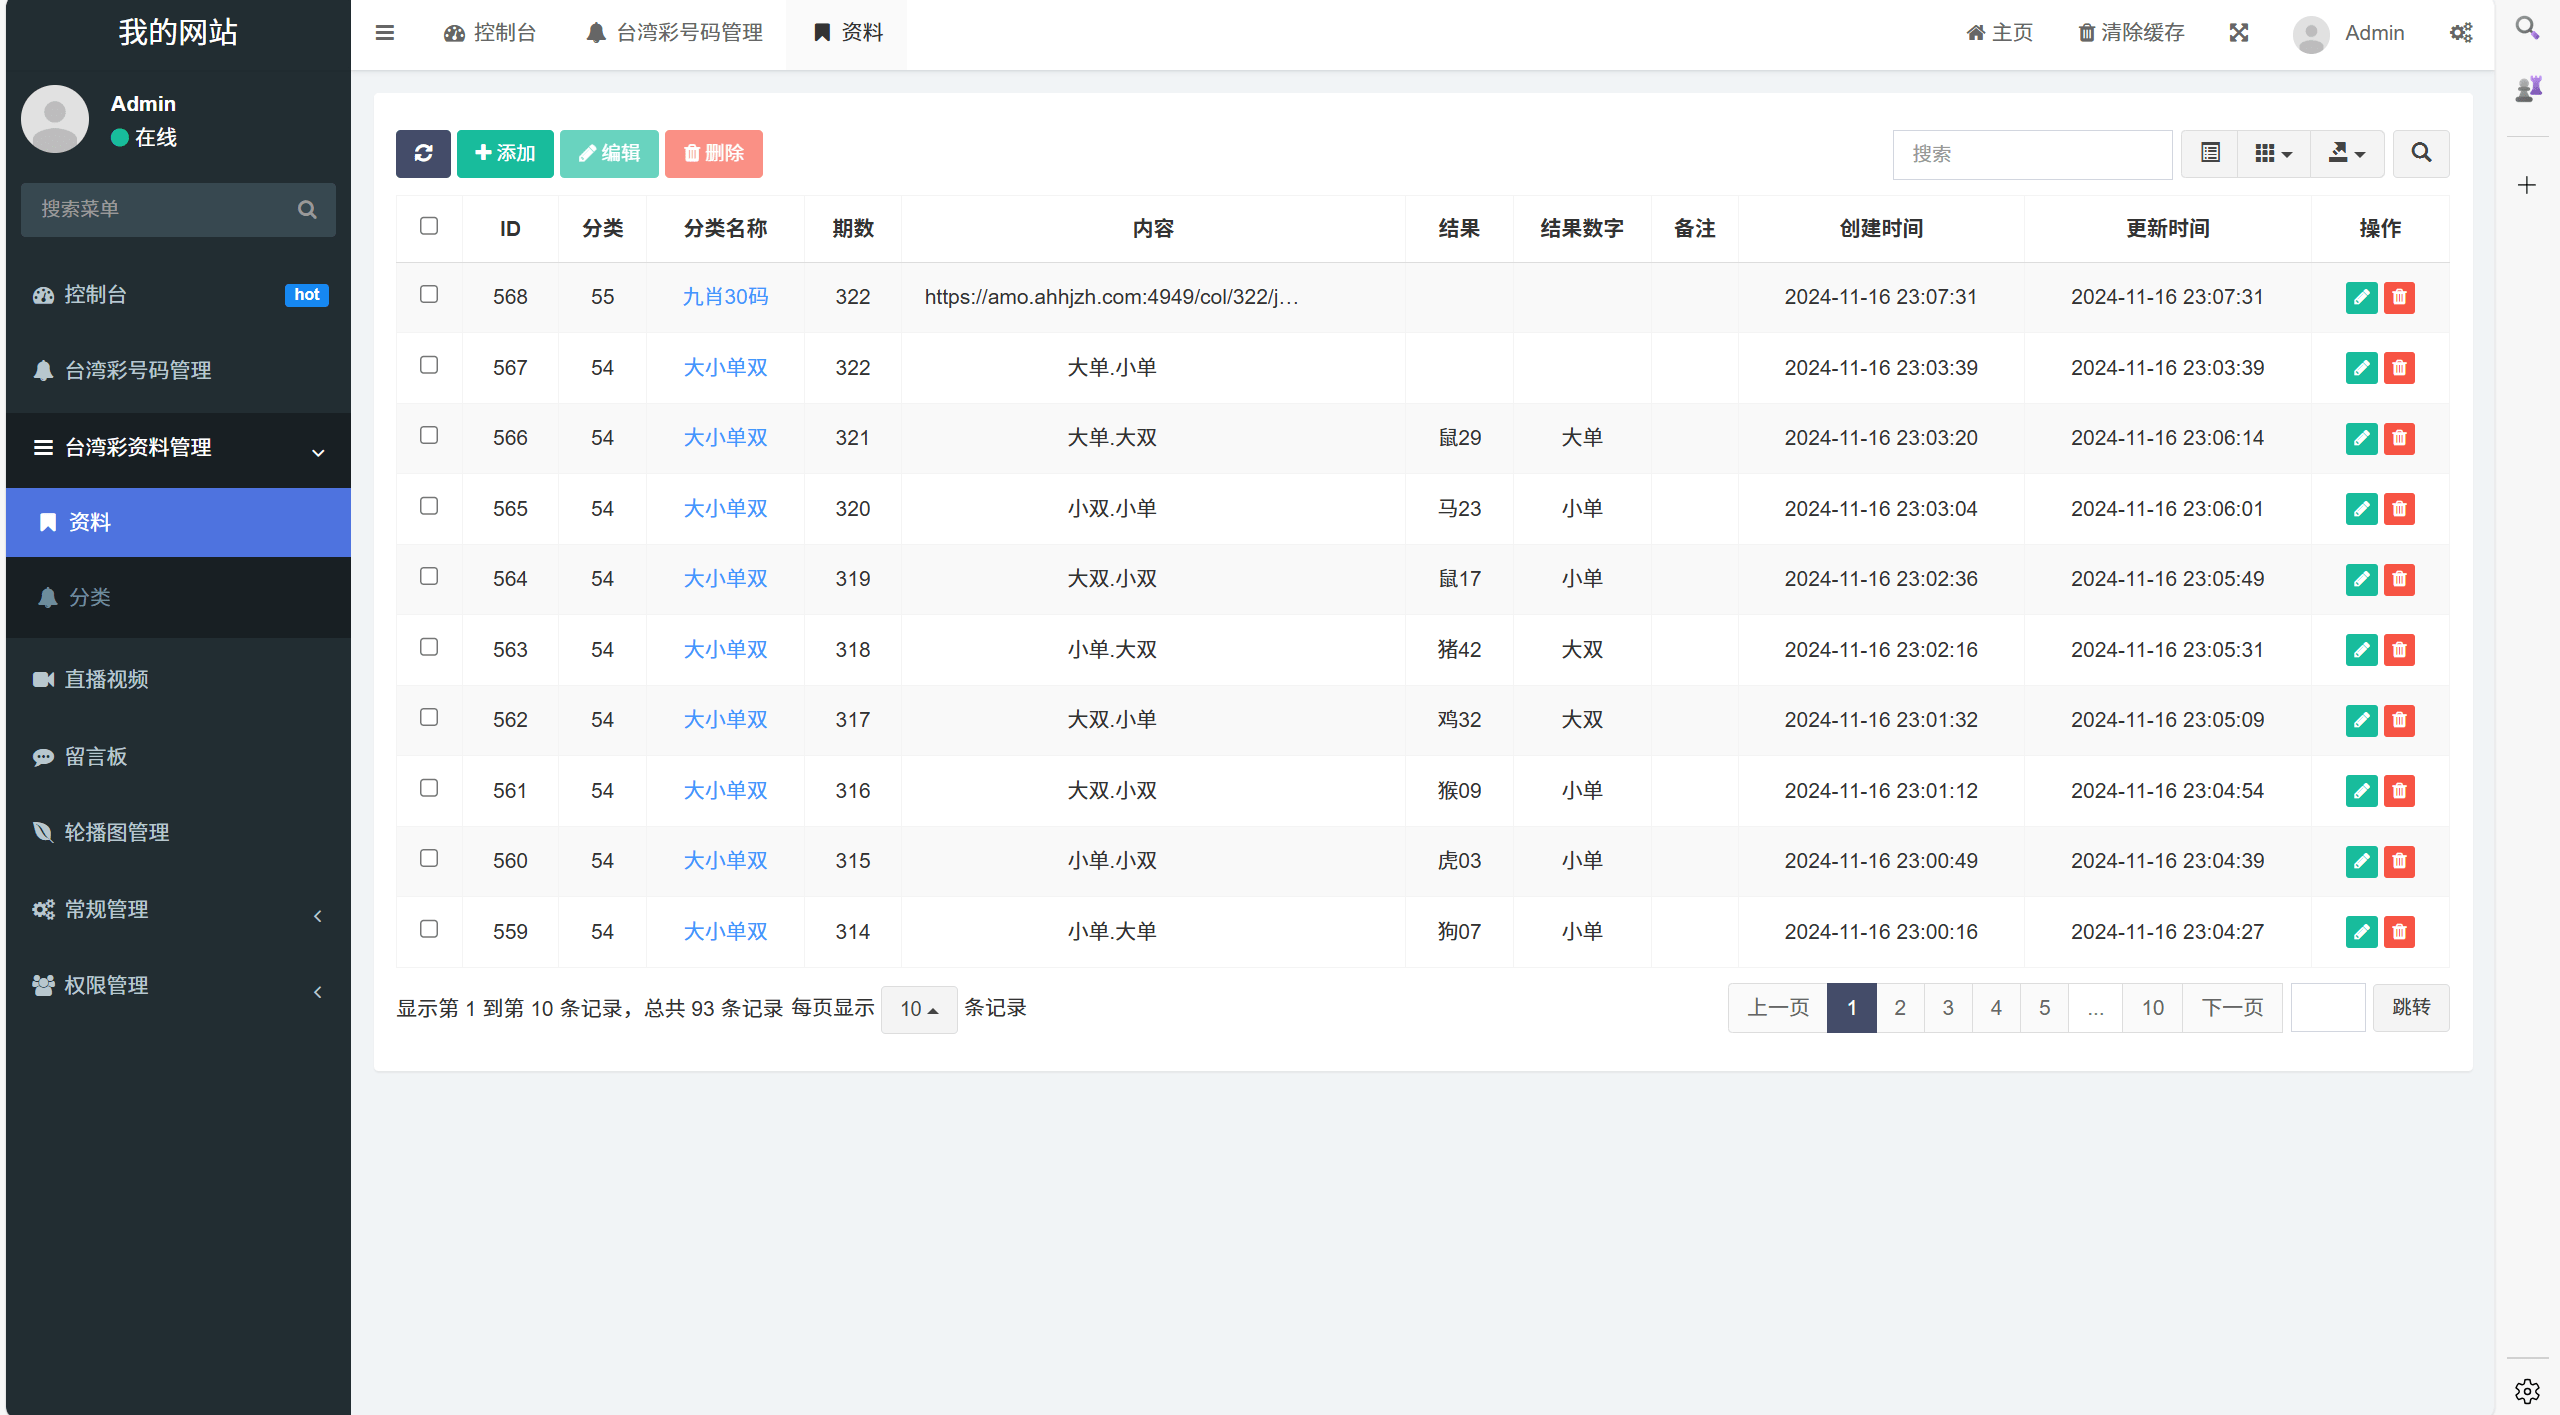
Task: Click the magnifier search button beside export
Action: click(2421, 153)
